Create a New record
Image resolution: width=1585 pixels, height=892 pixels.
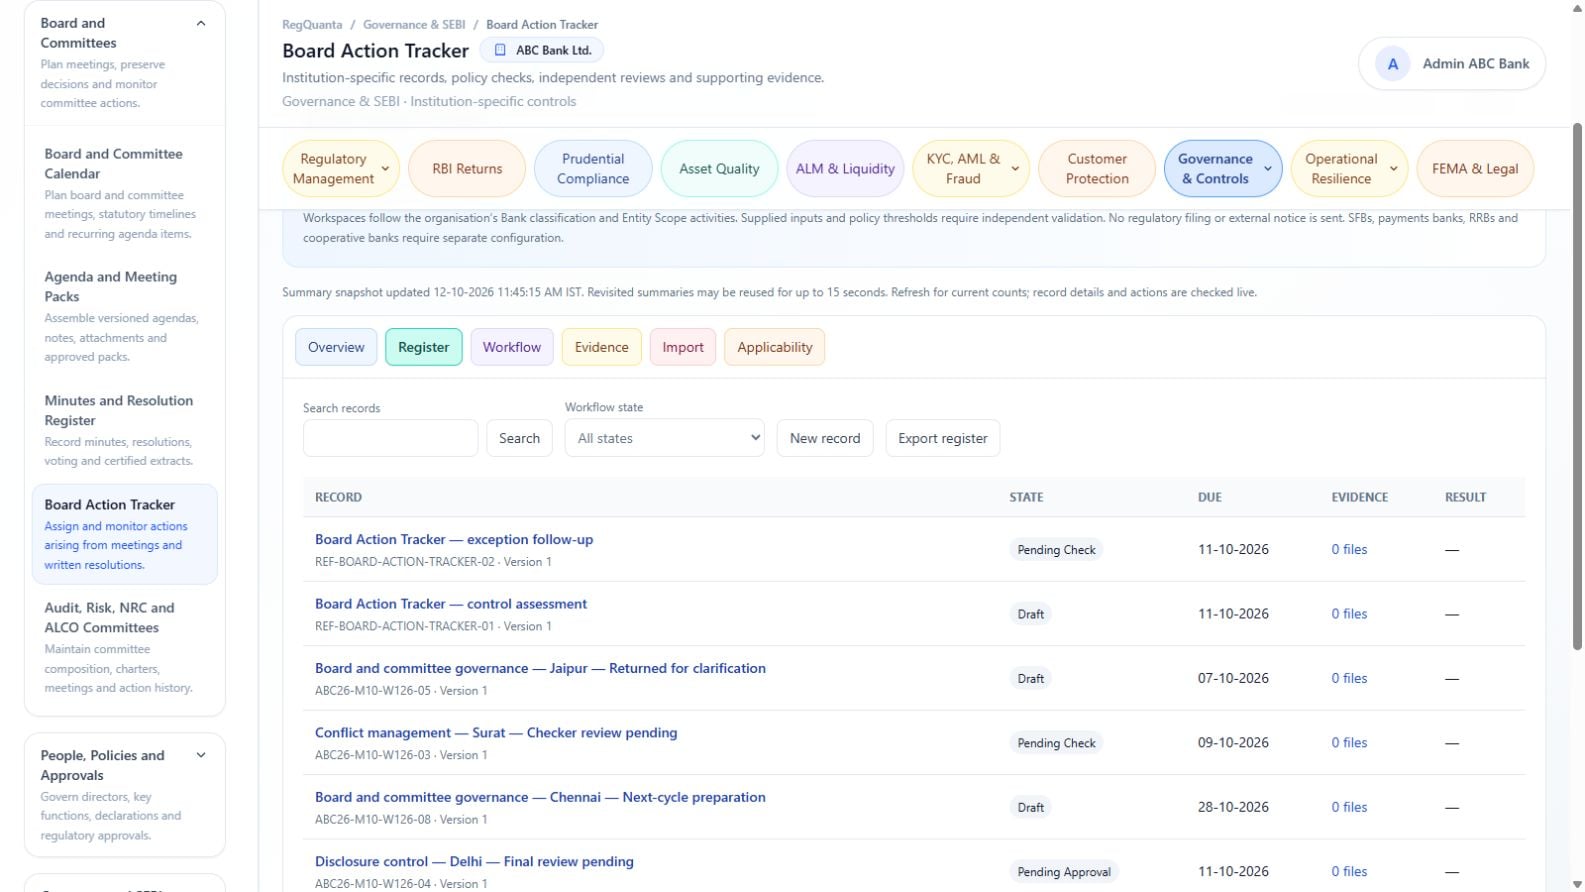(825, 438)
